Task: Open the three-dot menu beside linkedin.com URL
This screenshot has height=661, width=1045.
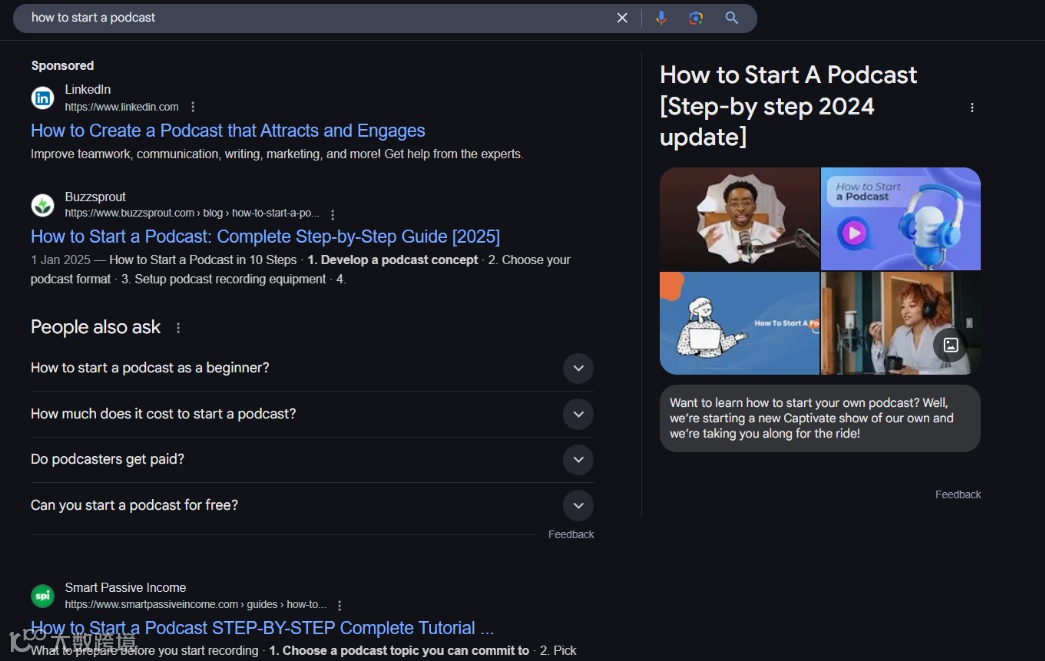Action: 193,107
